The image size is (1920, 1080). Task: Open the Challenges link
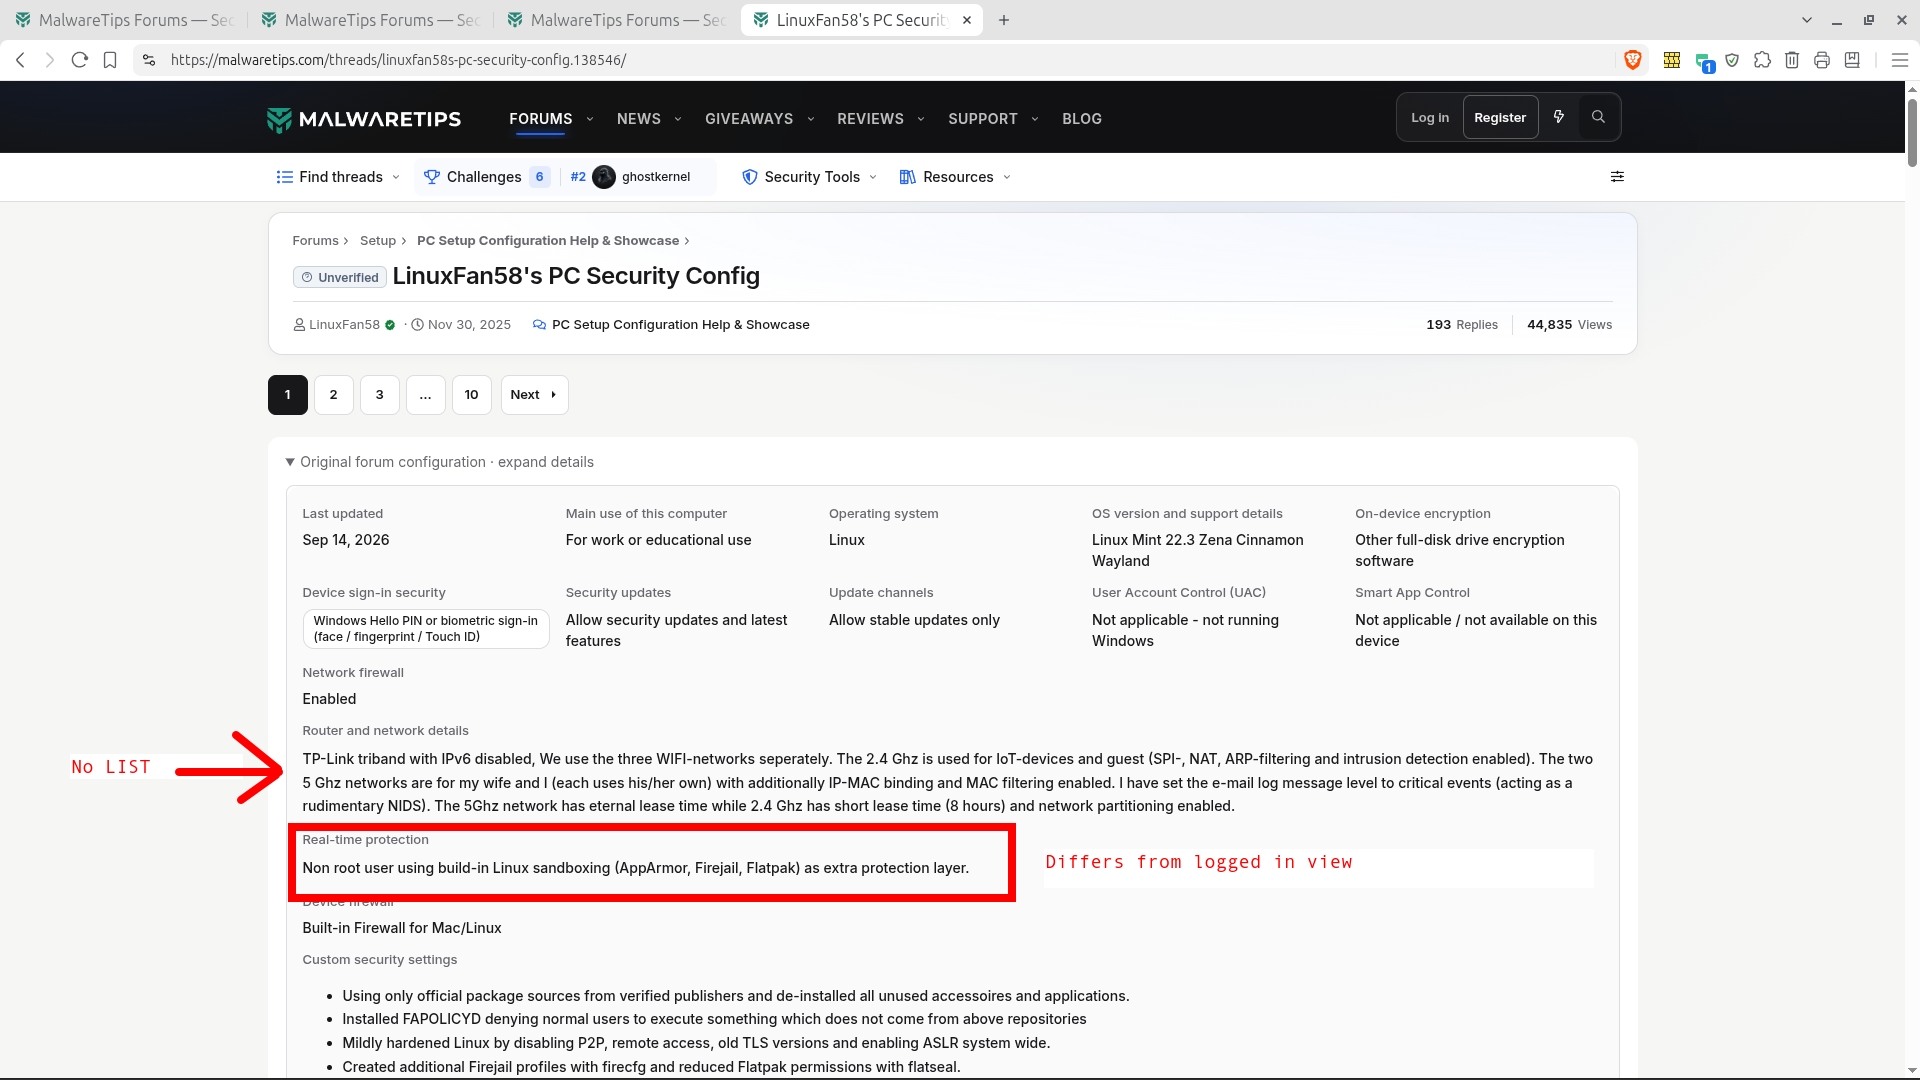point(486,177)
